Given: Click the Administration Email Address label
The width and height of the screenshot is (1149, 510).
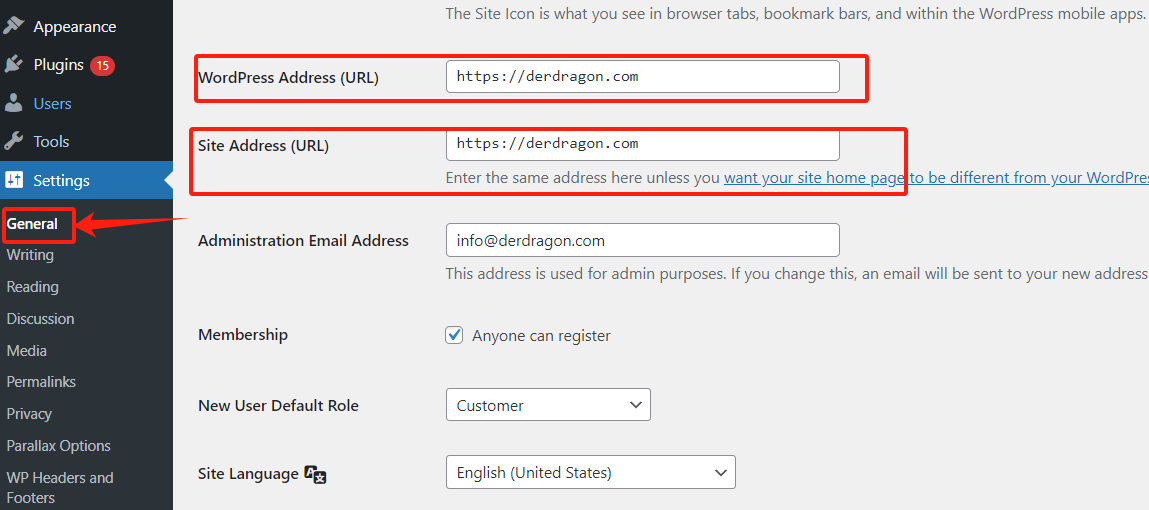Looking at the screenshot, I should tap(303, 240).
